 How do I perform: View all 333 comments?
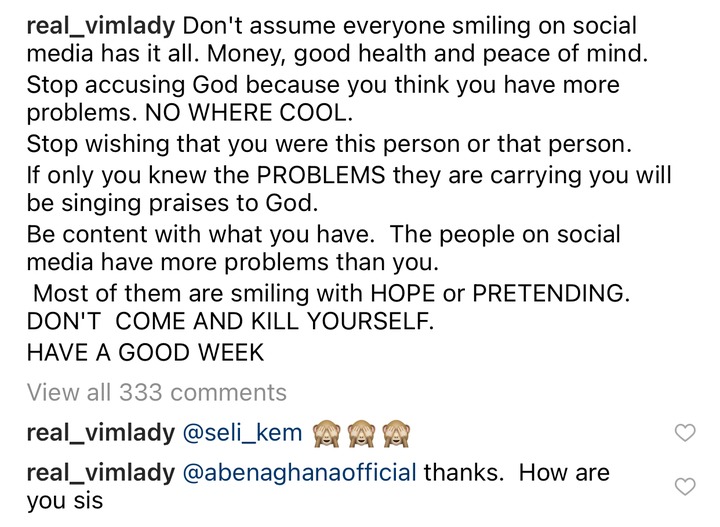click(x=157, y=392)
